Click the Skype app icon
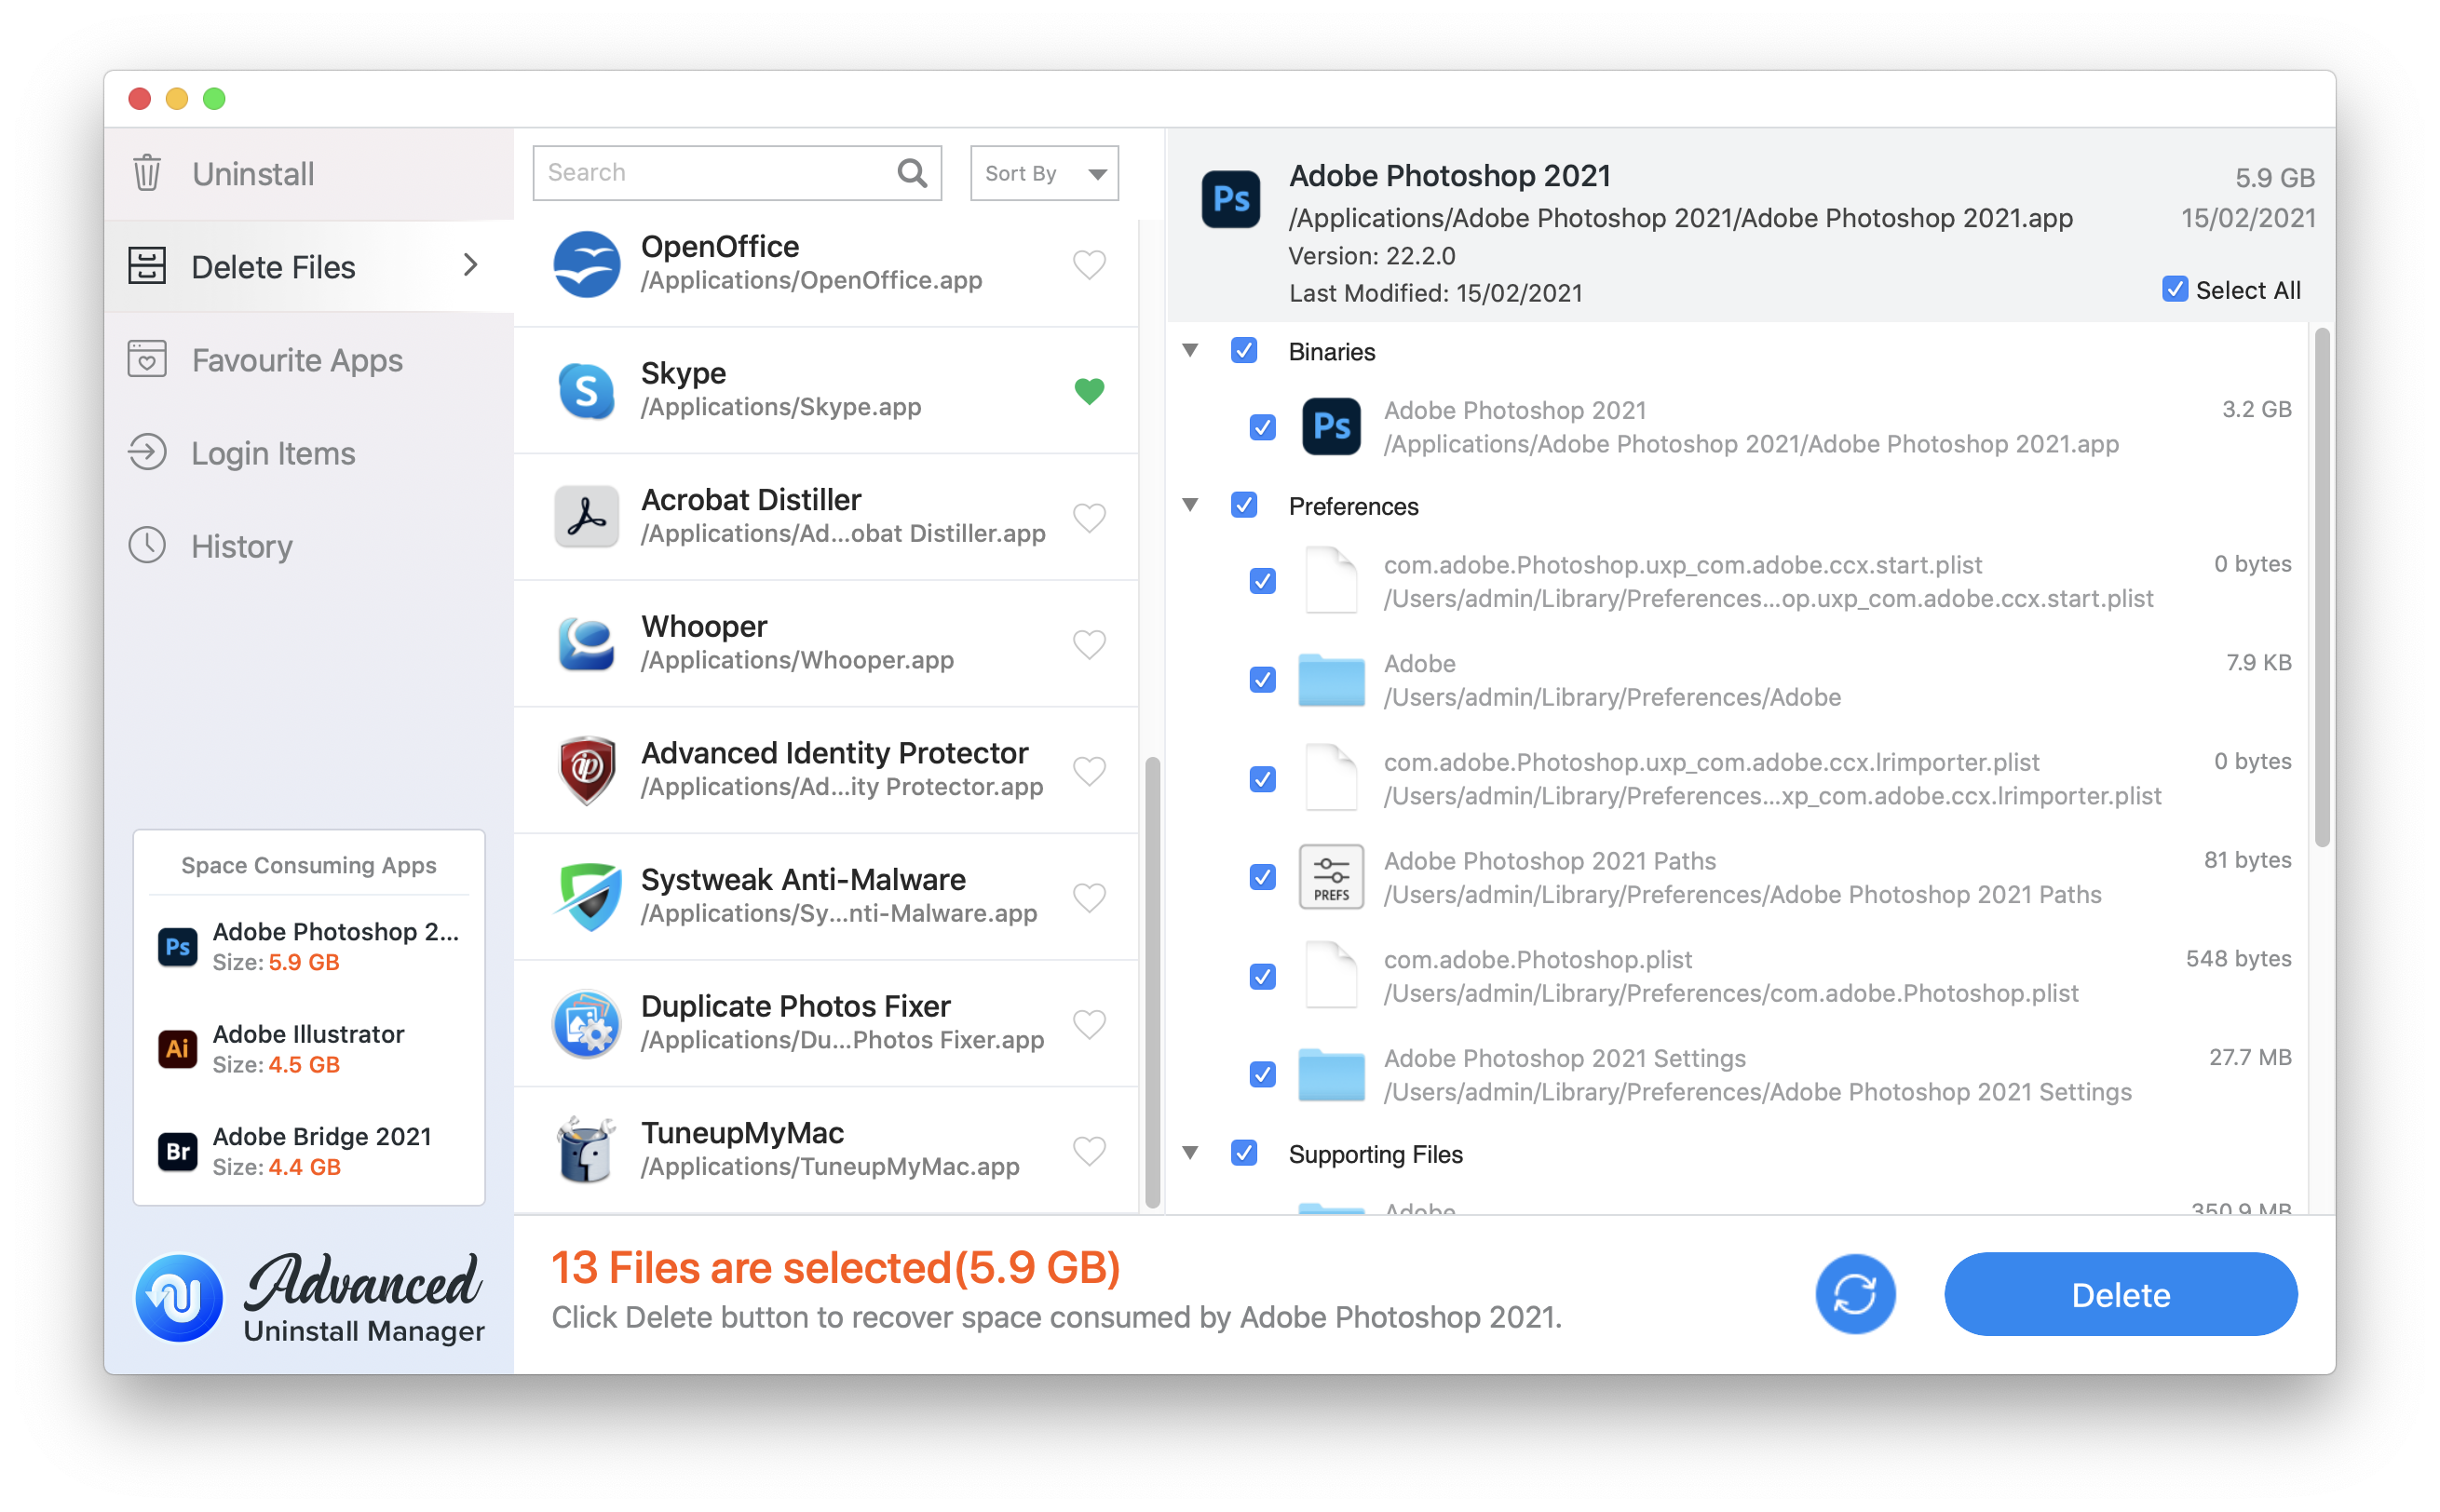 click(586, 390)
